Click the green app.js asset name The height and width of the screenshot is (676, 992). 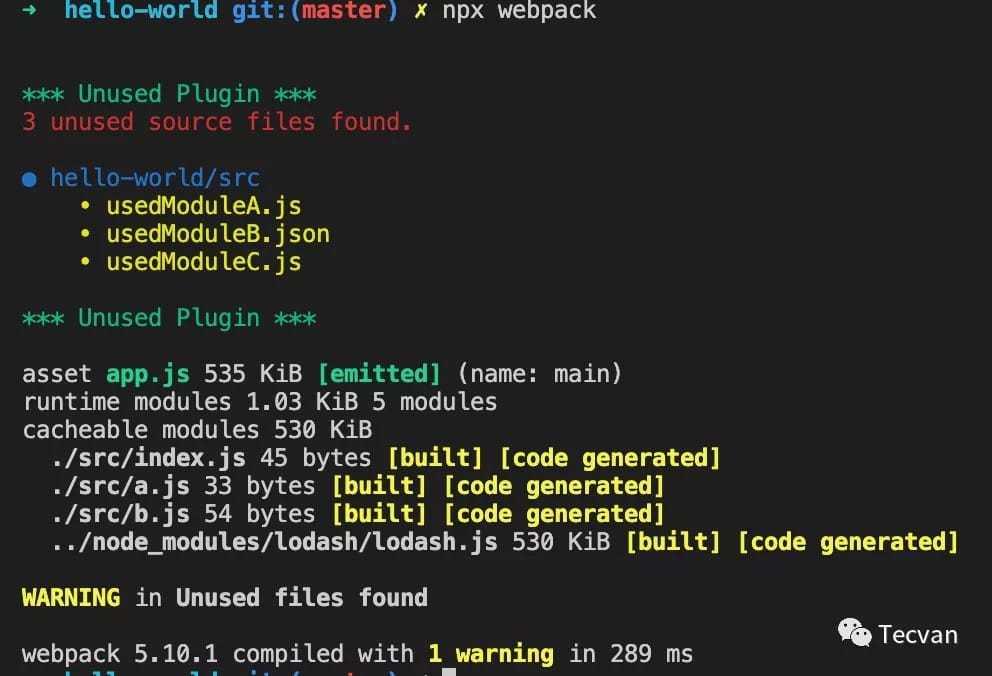point(148,374)
